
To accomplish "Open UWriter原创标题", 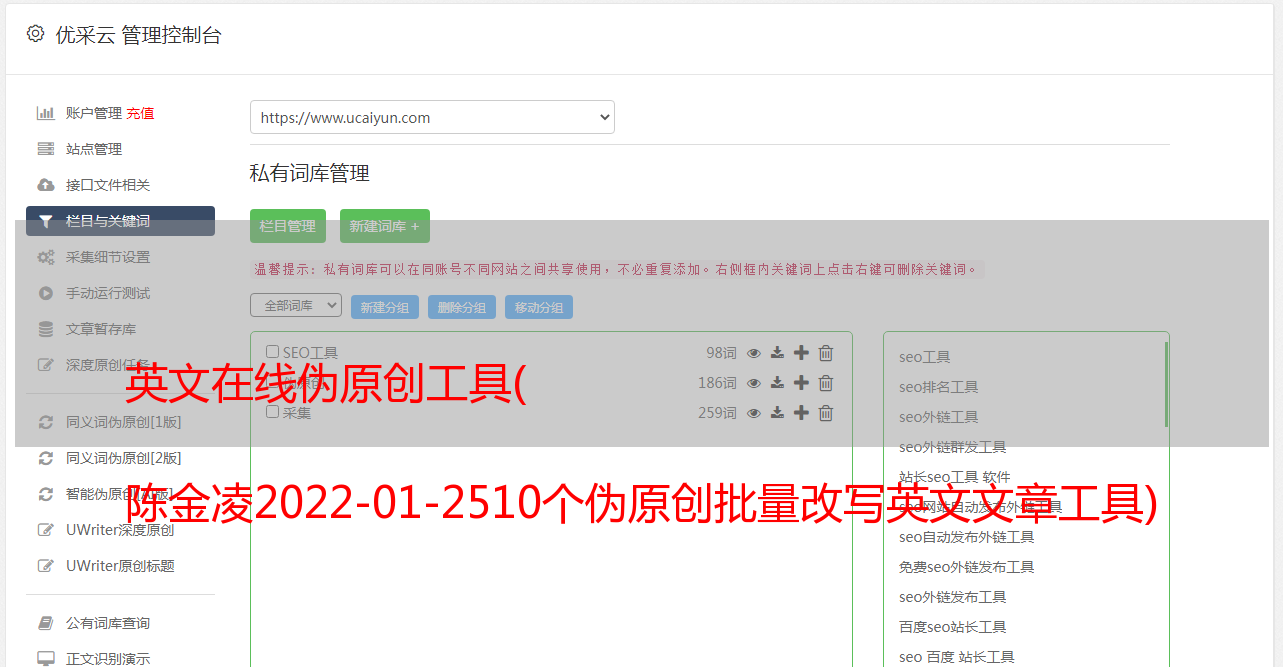I will click(x=120, y=566).
